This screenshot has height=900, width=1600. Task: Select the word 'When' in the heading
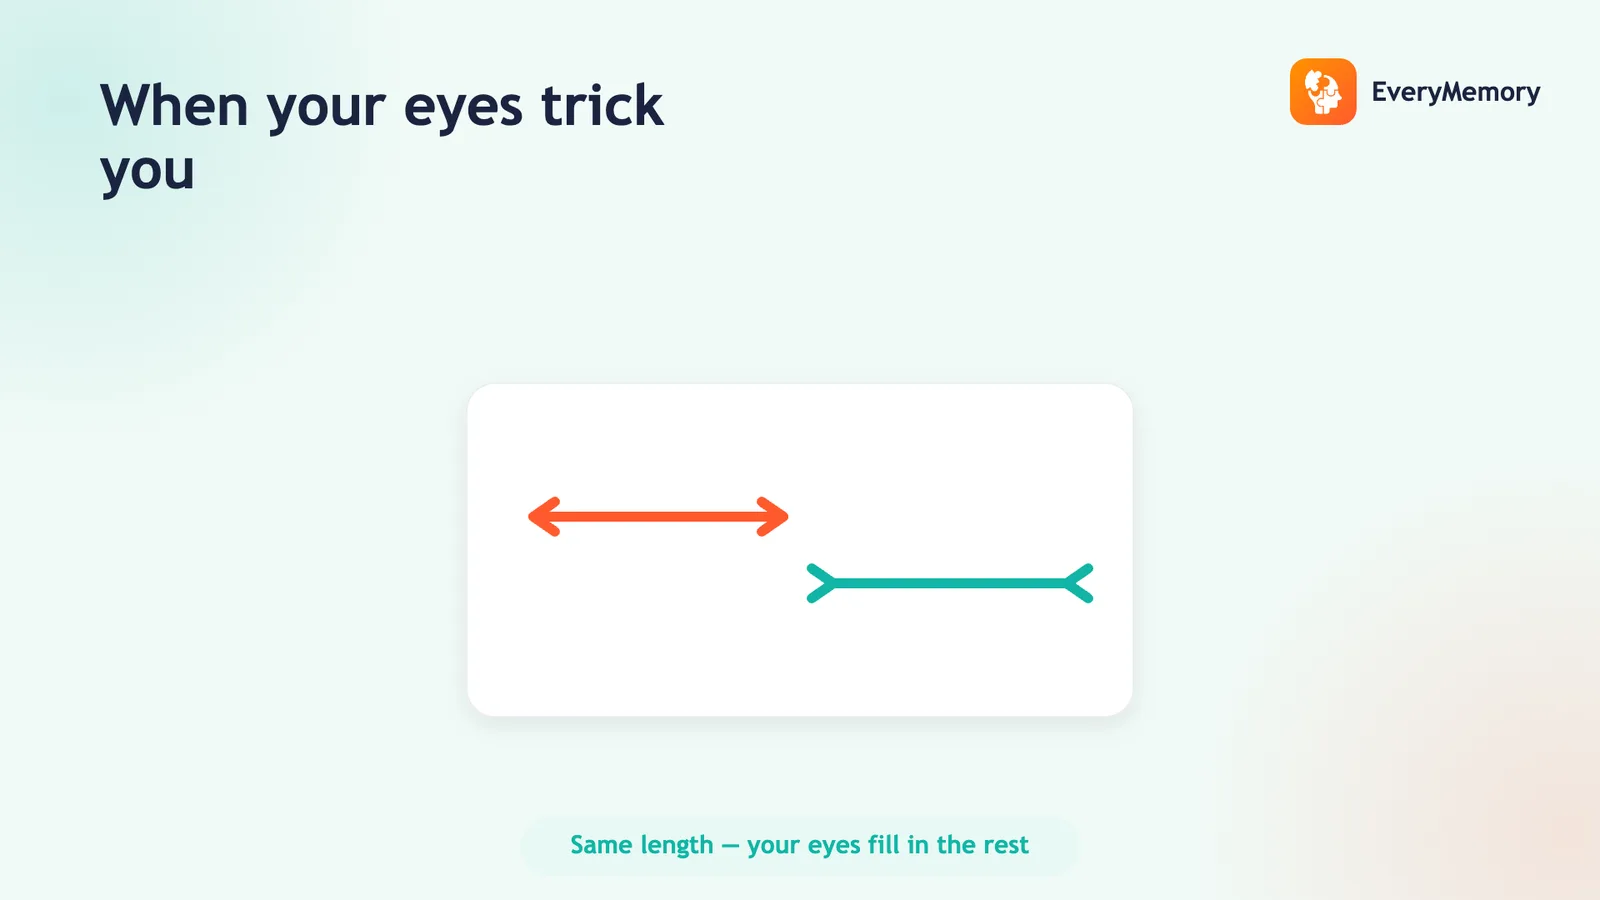(174, 105)
